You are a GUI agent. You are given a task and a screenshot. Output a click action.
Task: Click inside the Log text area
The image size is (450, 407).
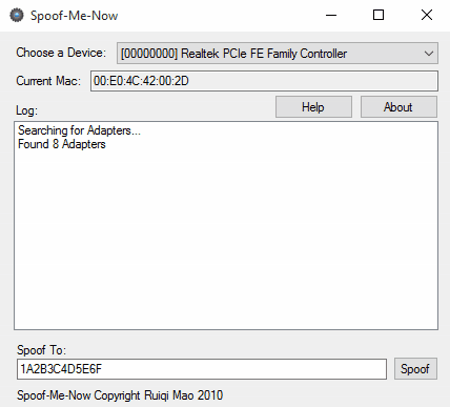tap(226, 226)
